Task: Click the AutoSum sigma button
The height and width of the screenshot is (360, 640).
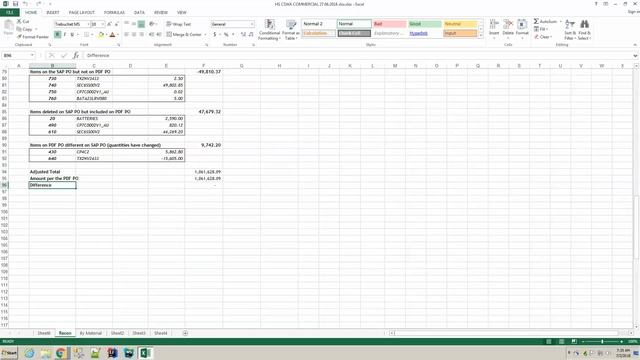Action: point(545,21)
